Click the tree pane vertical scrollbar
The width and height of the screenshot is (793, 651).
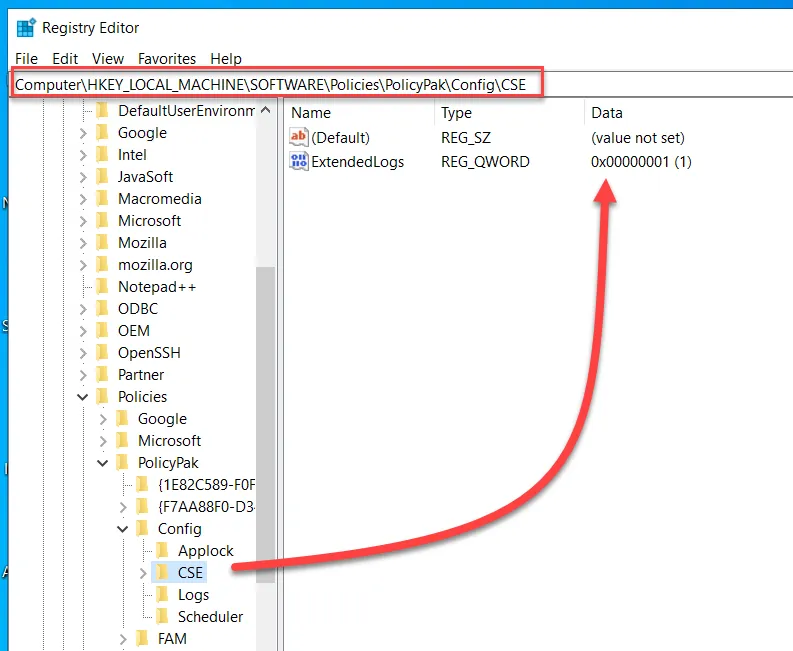265,400
